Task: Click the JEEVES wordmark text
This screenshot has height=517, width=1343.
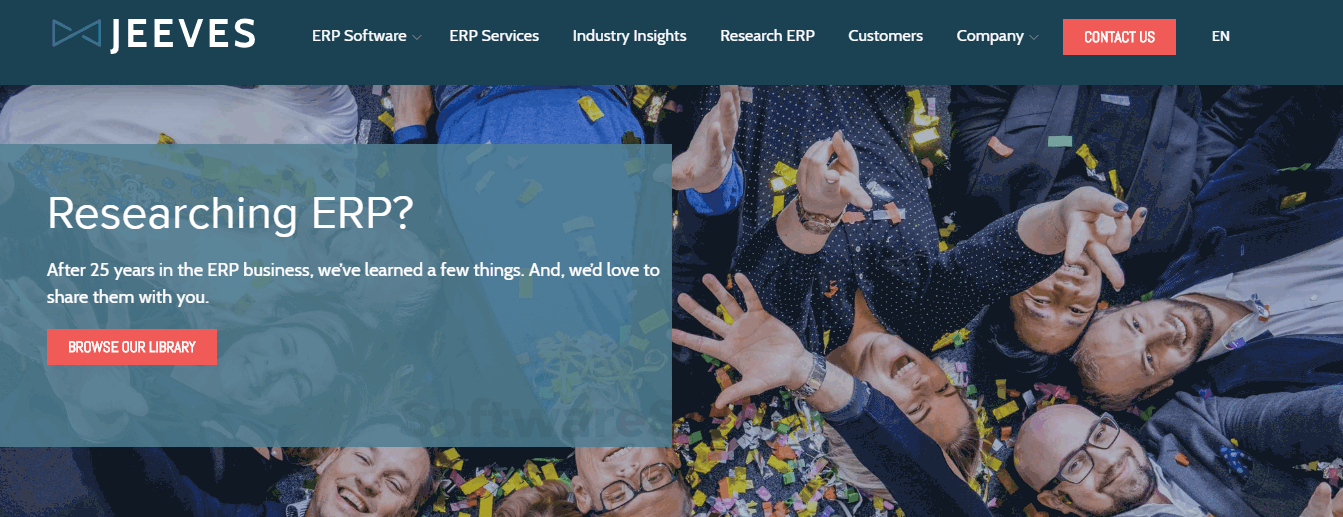Action: [183, 35]
